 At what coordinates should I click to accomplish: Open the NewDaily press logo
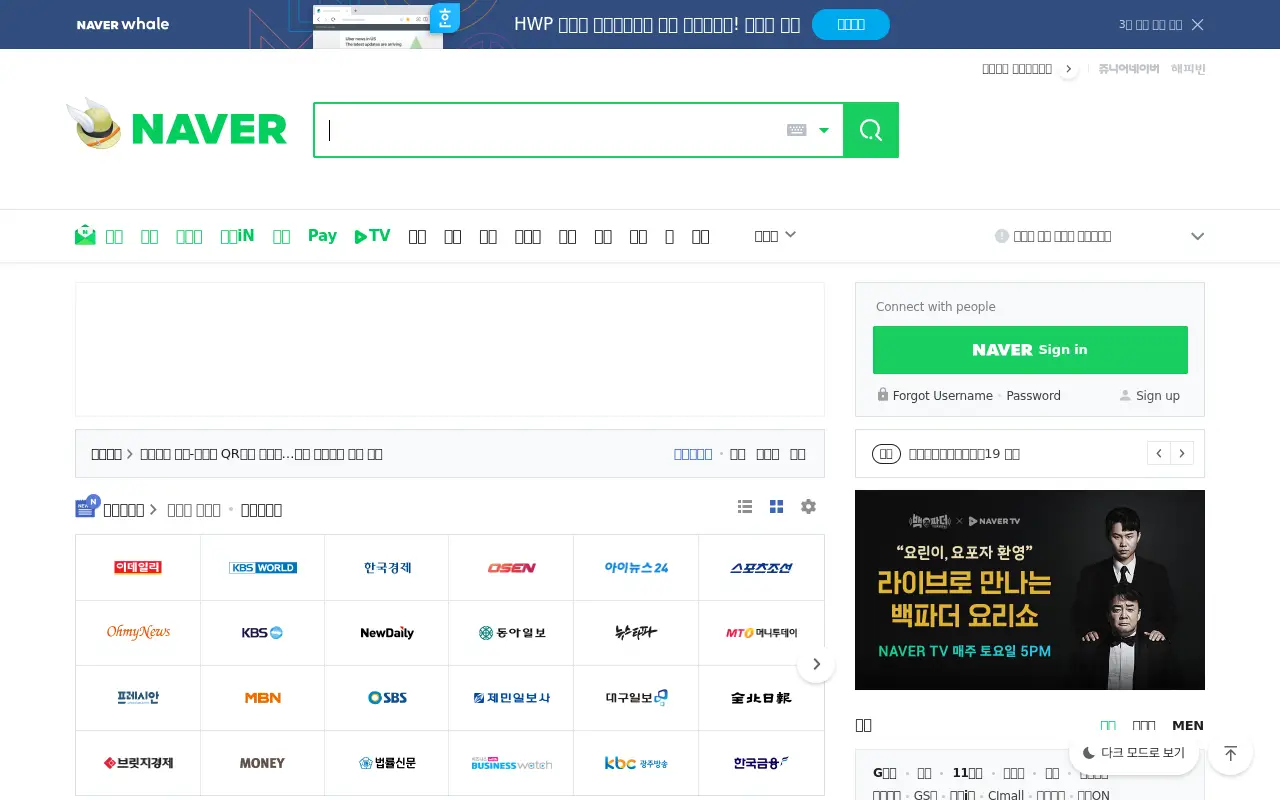click(387, 632)
